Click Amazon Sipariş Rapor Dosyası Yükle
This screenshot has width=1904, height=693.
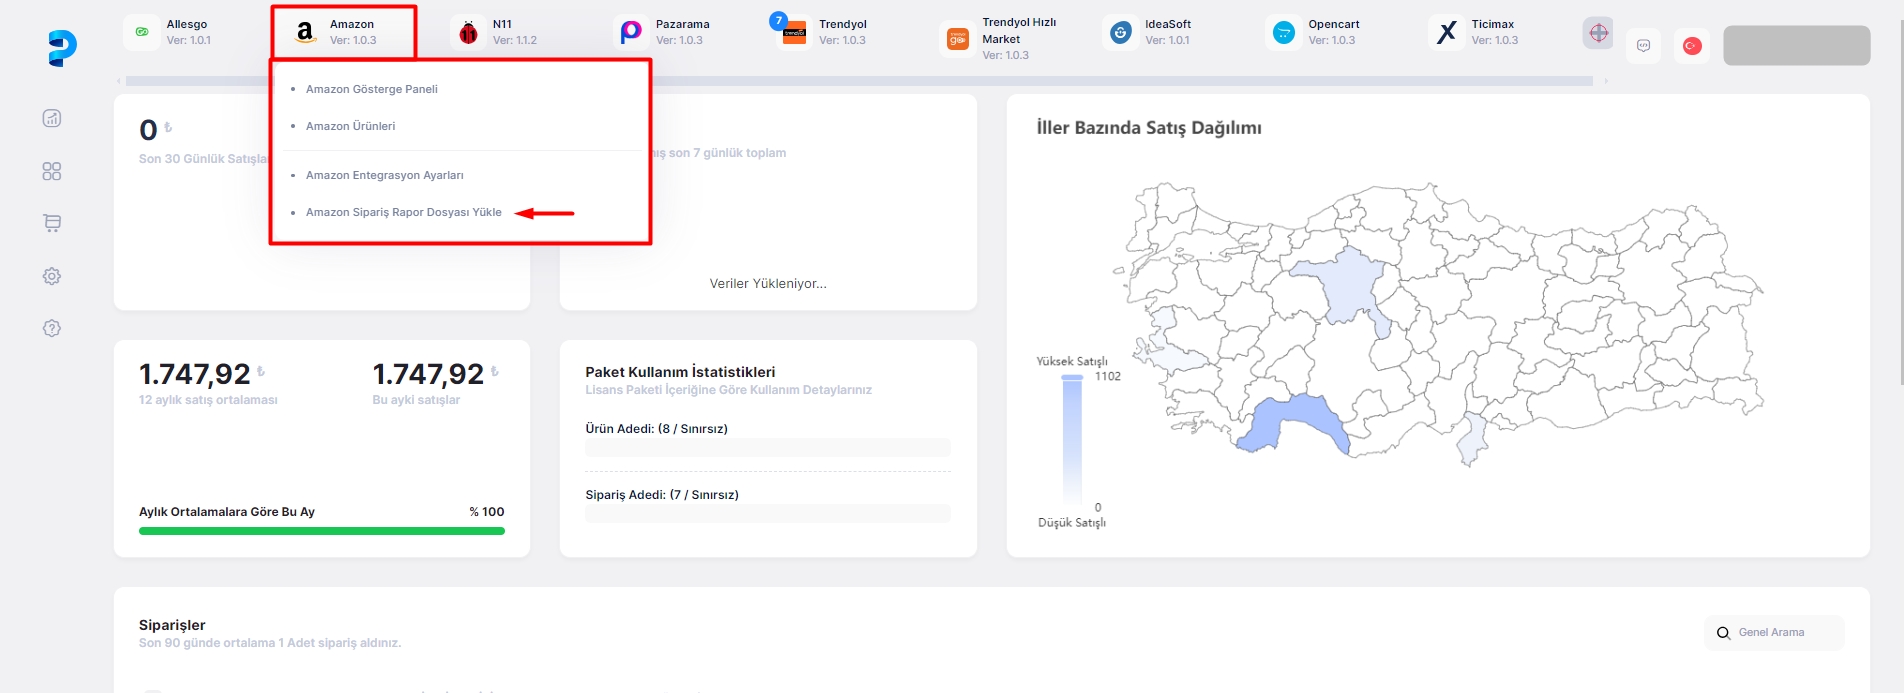403,212
